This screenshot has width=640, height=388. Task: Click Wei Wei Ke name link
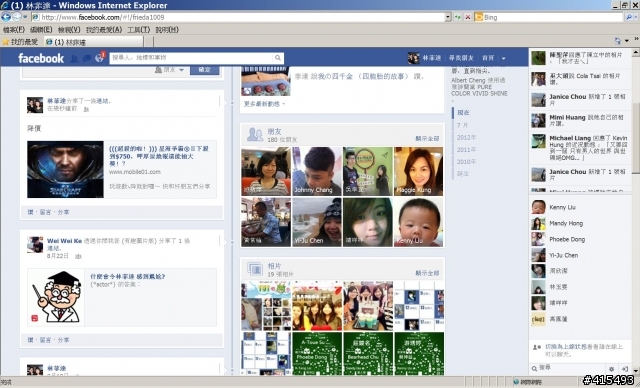(64, 241)
